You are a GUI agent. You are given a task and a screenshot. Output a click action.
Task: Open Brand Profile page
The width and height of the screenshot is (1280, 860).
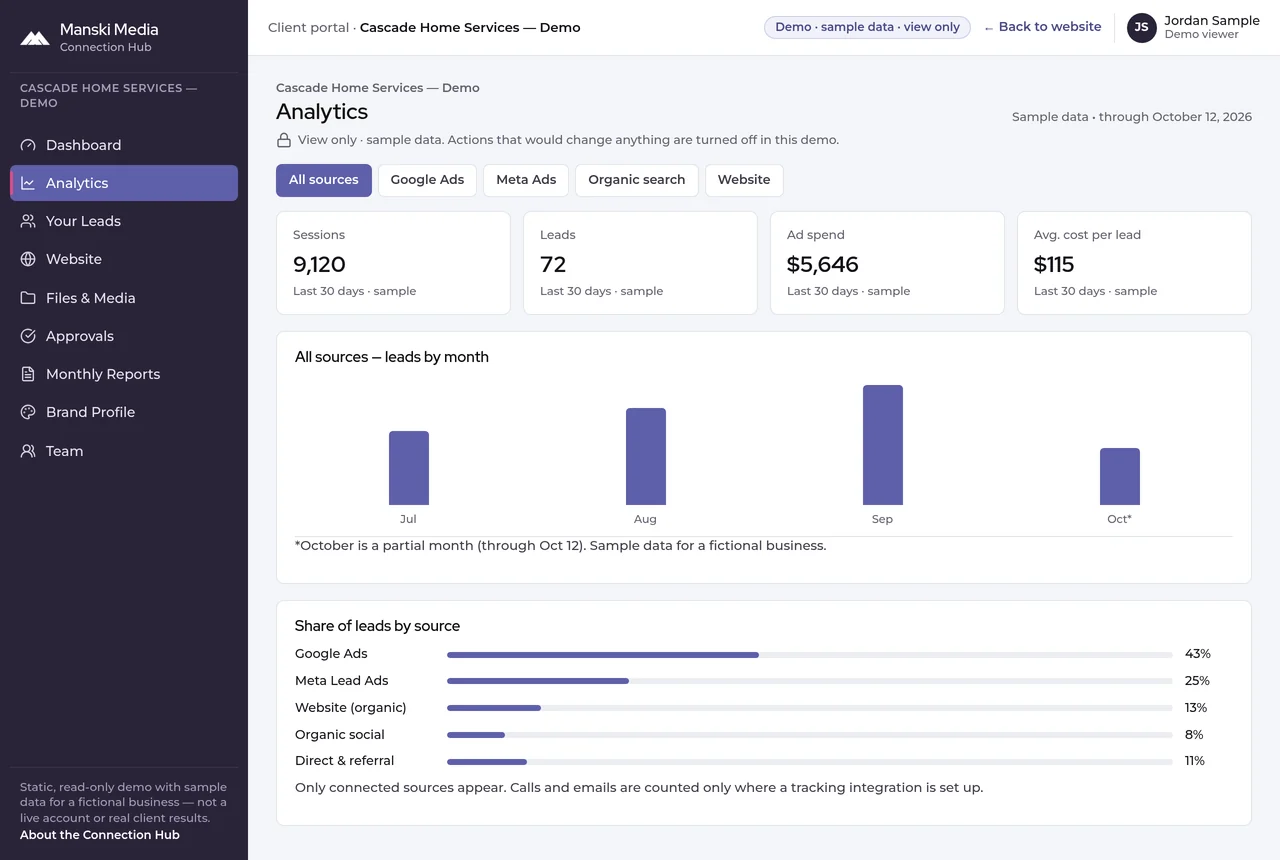124,412
